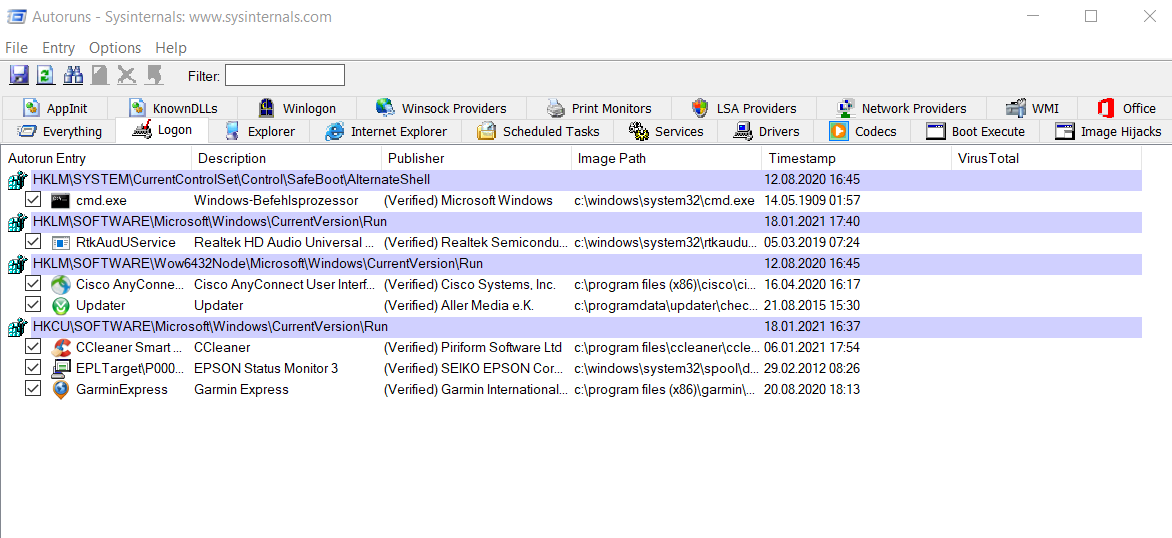Select the '(Verified) Aller Media e.K.' cell
The image size is (1172, 538).
(458, 306)
